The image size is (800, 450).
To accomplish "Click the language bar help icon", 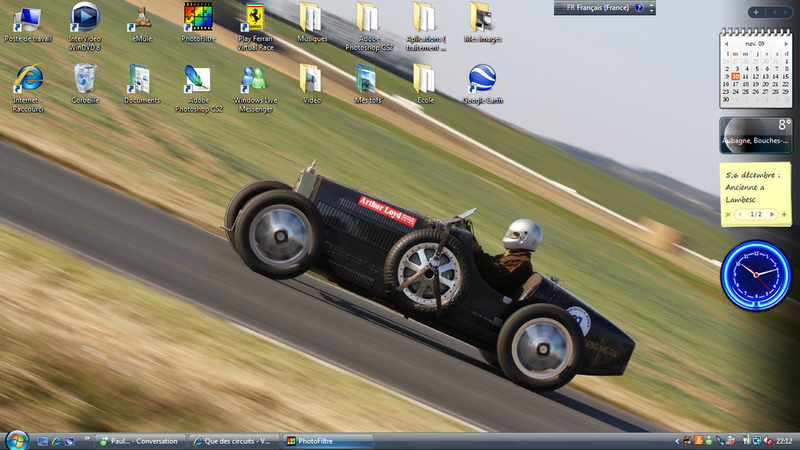I will pos(639,8).
